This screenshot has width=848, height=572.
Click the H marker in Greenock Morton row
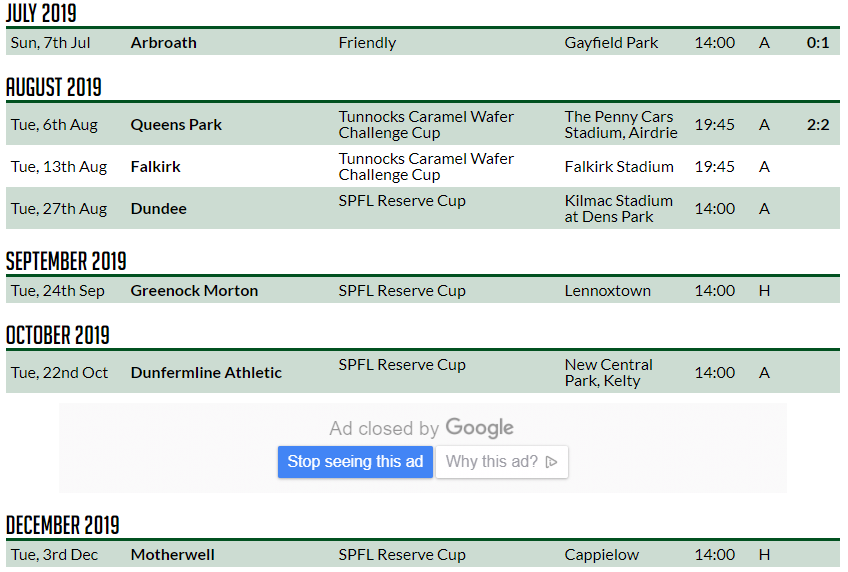point(764,291)
